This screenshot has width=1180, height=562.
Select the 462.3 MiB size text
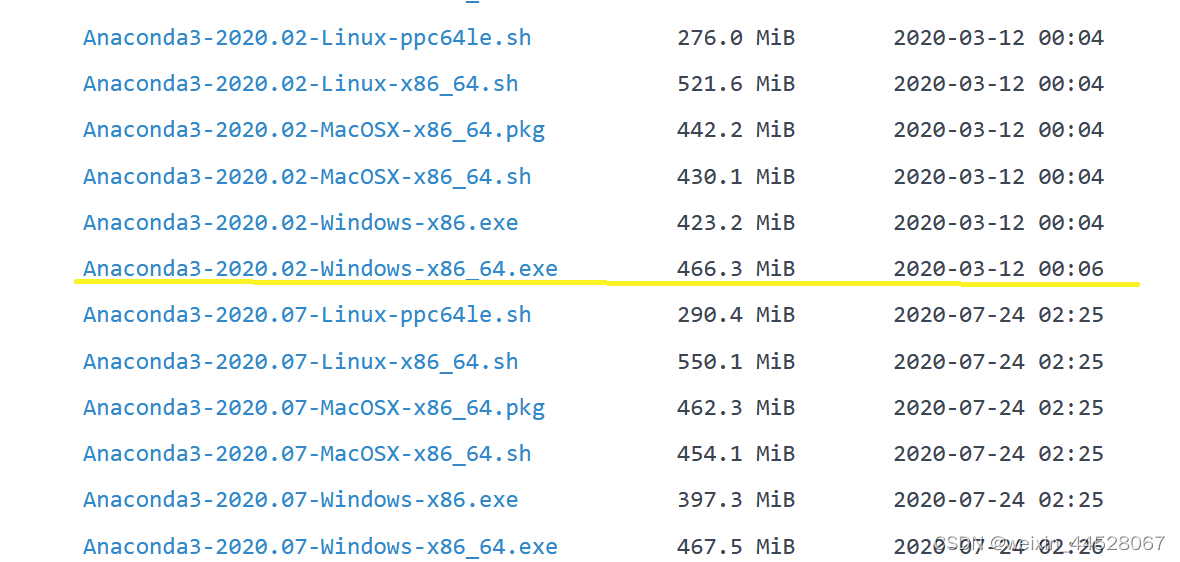coord(736,408)
